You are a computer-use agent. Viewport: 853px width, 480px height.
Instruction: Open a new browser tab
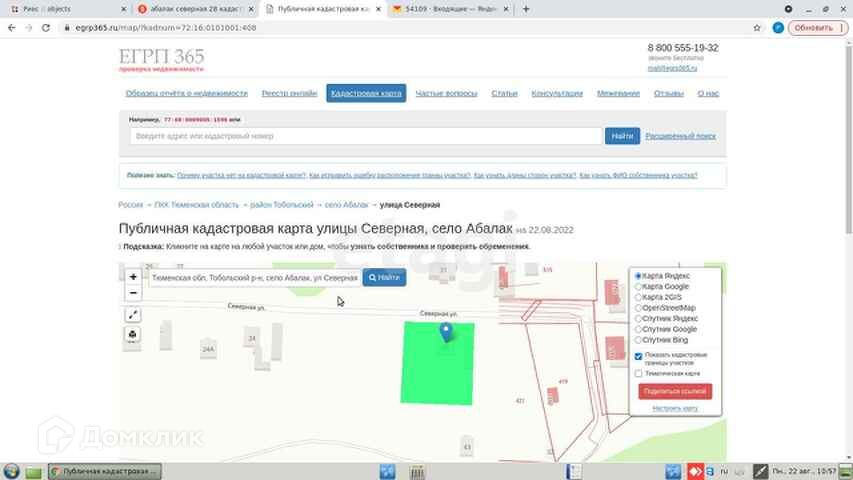(x=527, y=9)
